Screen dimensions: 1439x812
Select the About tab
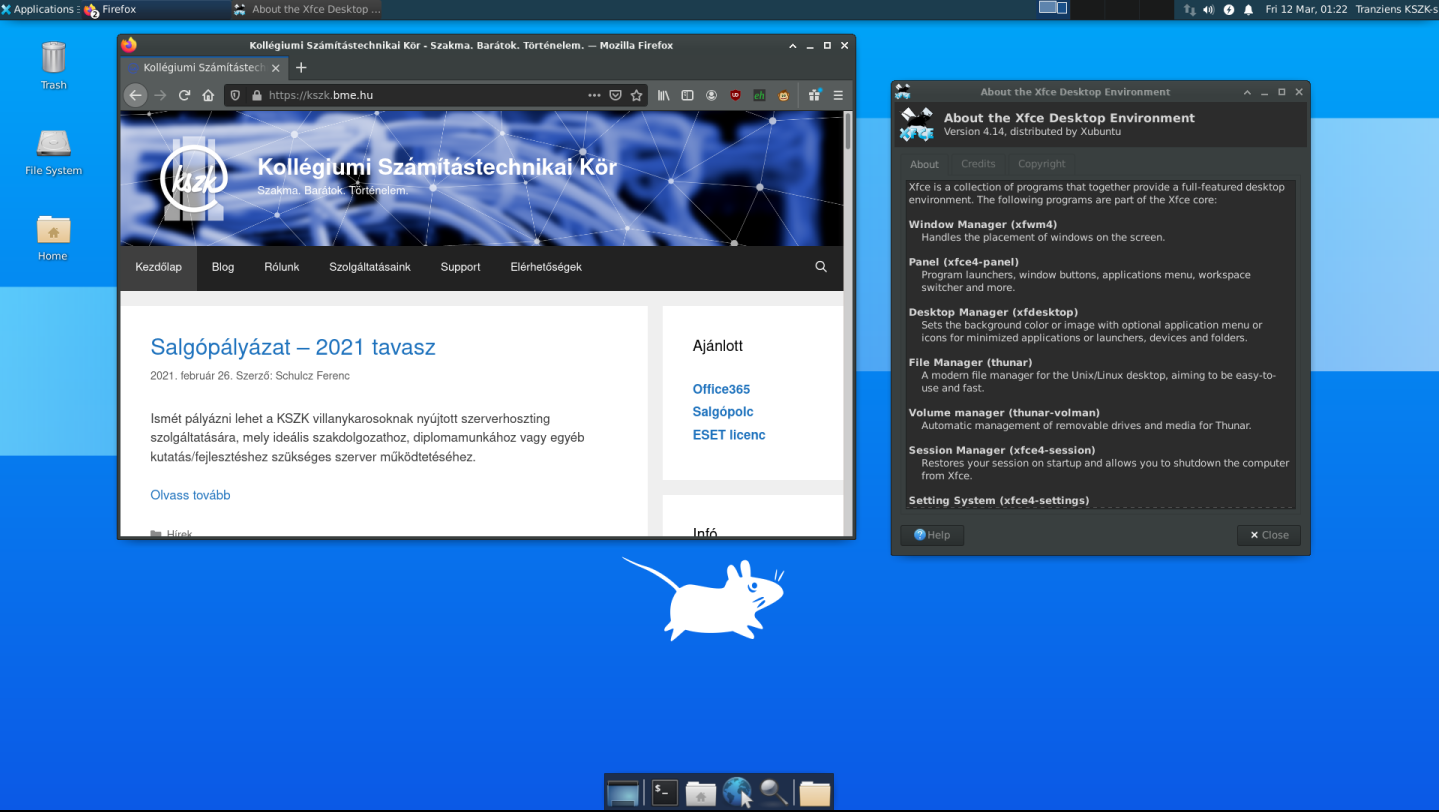(x=924, y=164)
